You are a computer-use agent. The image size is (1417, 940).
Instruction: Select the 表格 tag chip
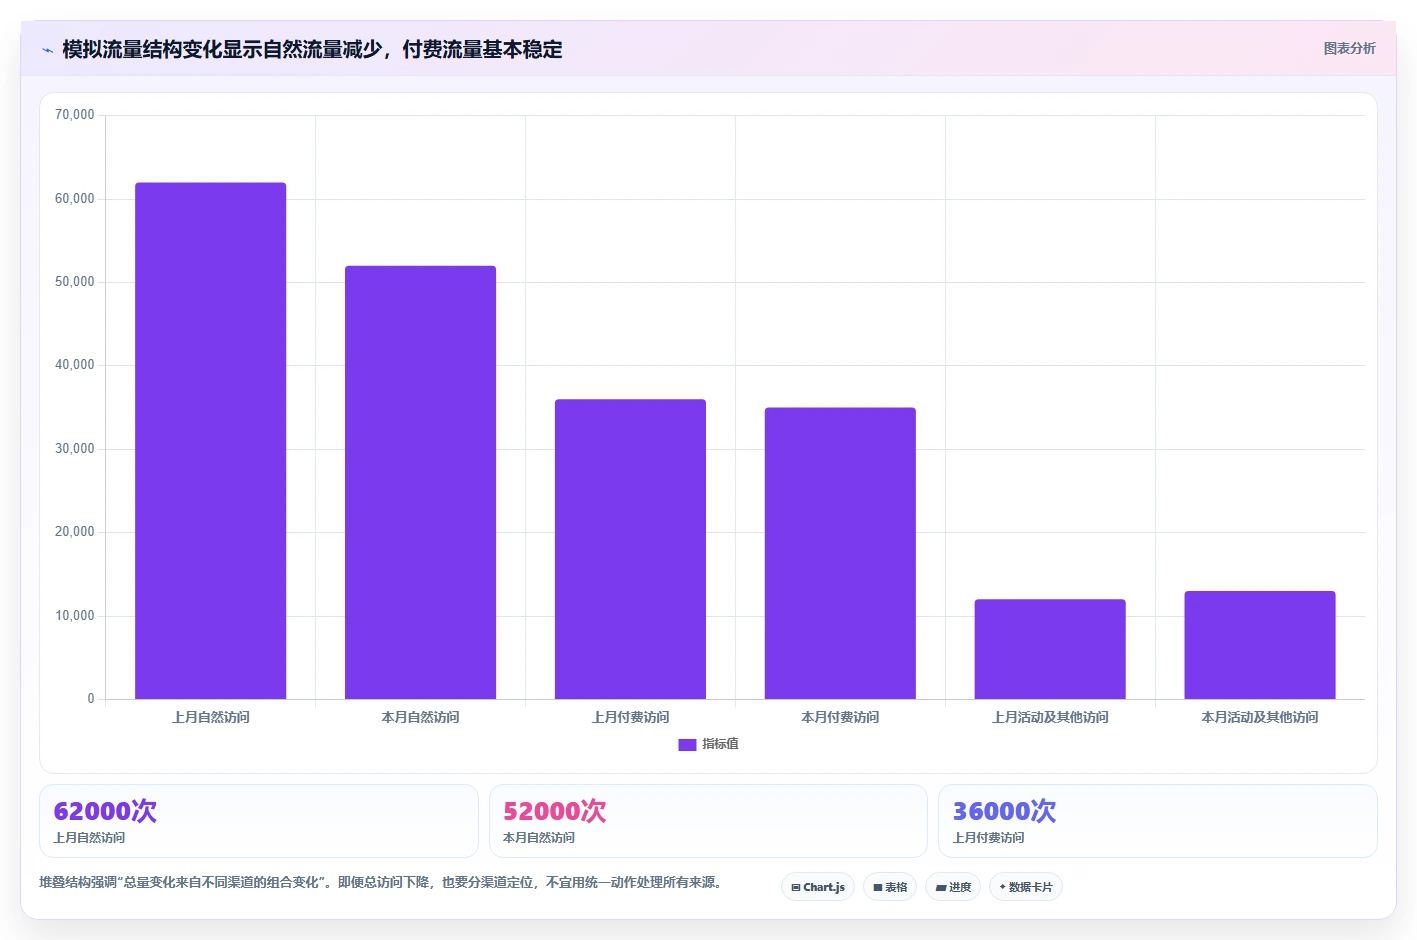[890, 887]
